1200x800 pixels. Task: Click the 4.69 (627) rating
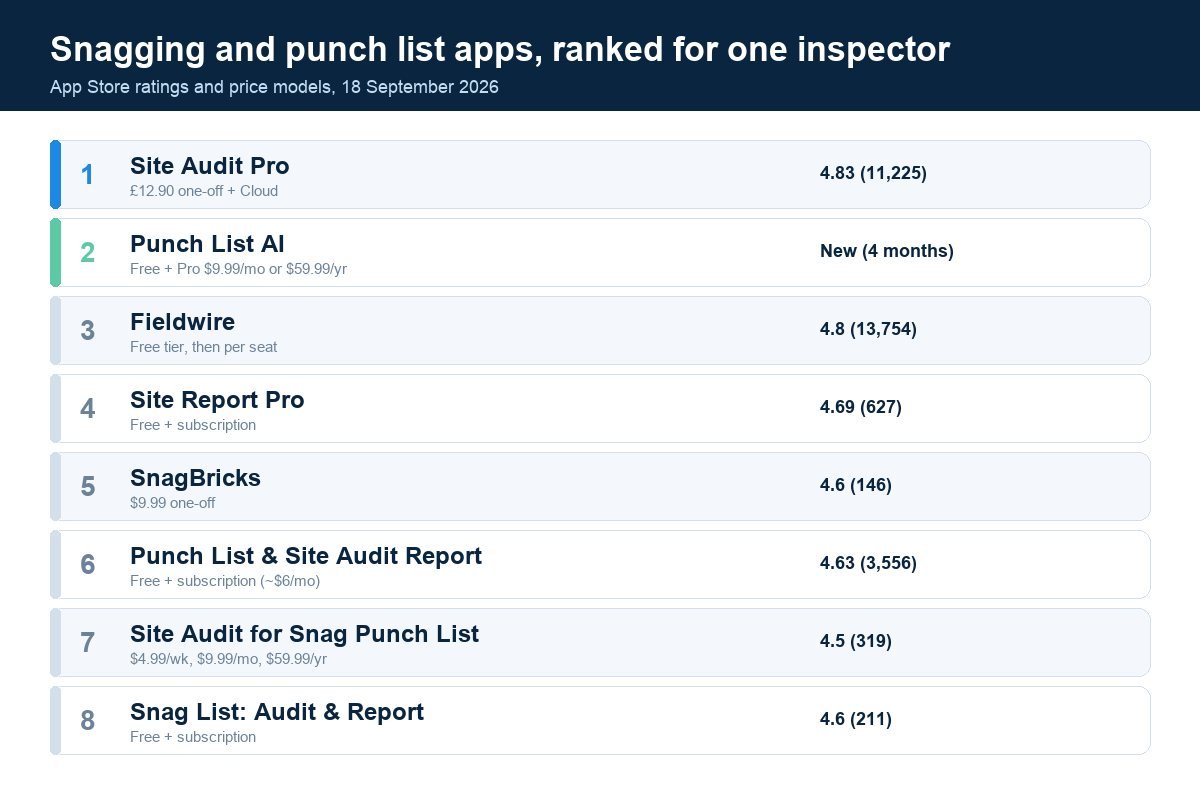tap(861, 407)
